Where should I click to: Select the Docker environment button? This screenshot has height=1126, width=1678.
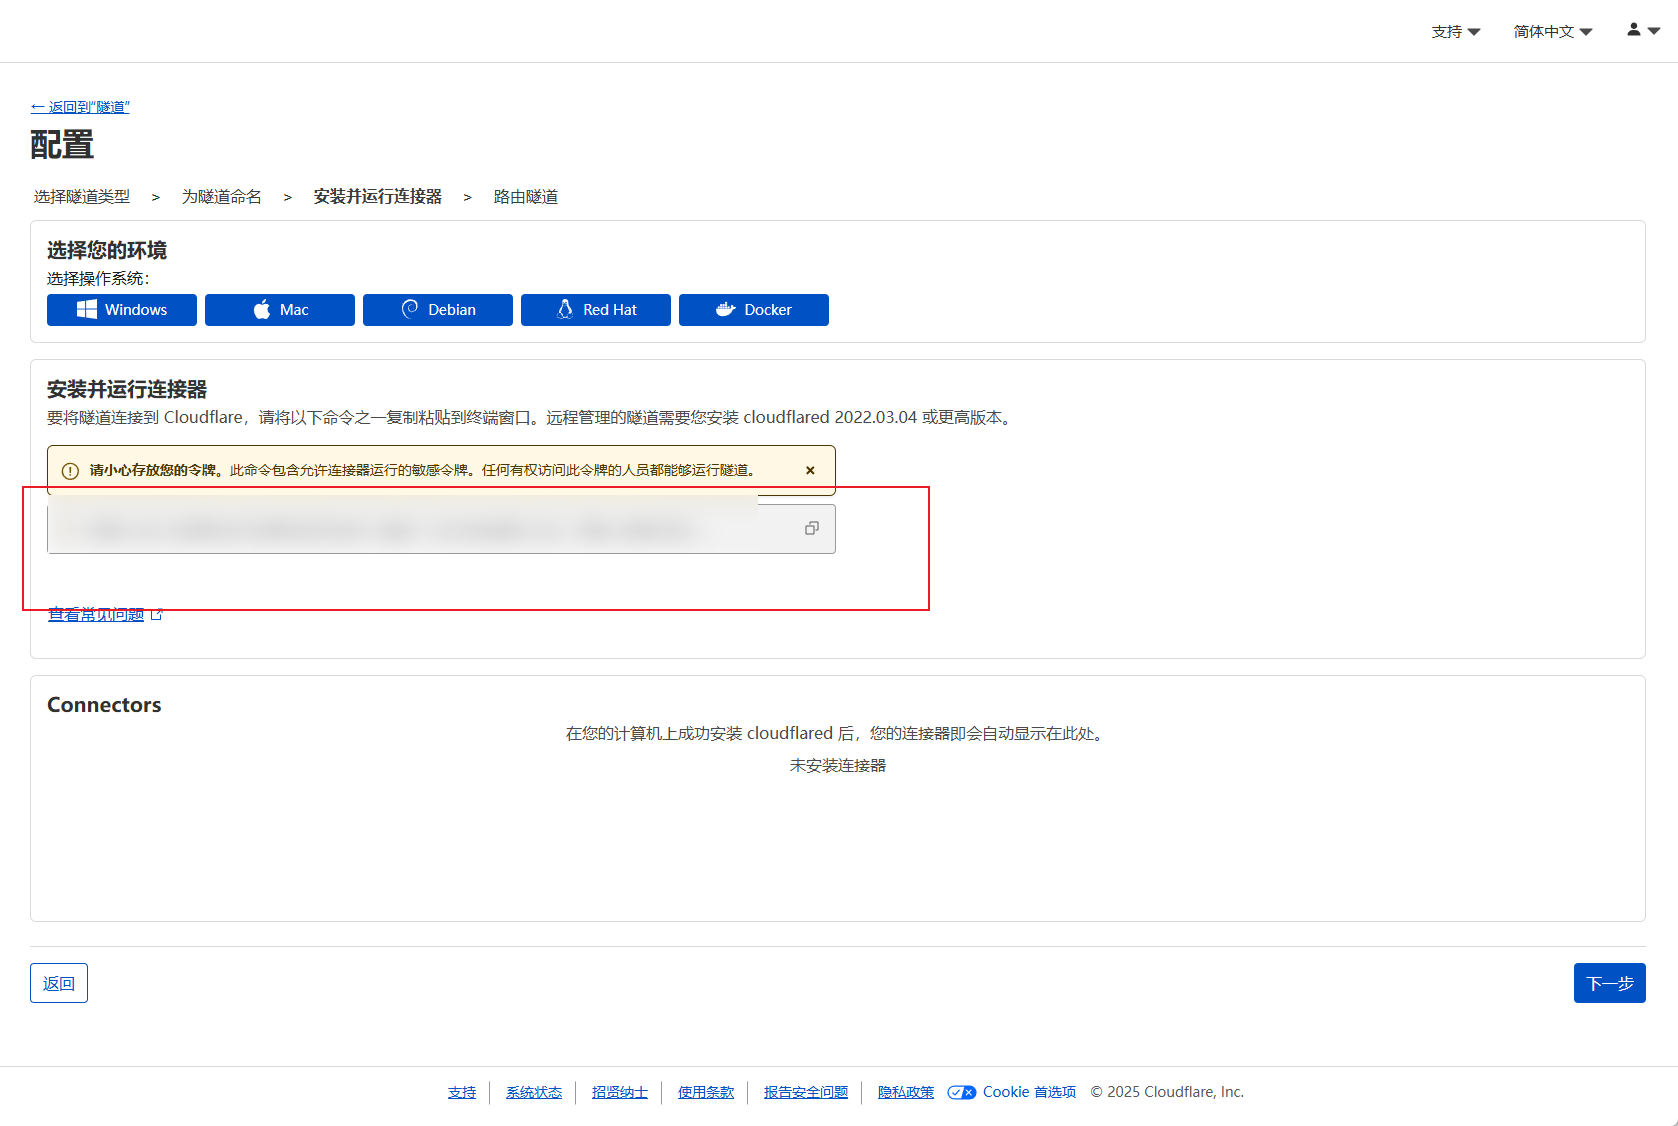(x=754, y=310)
